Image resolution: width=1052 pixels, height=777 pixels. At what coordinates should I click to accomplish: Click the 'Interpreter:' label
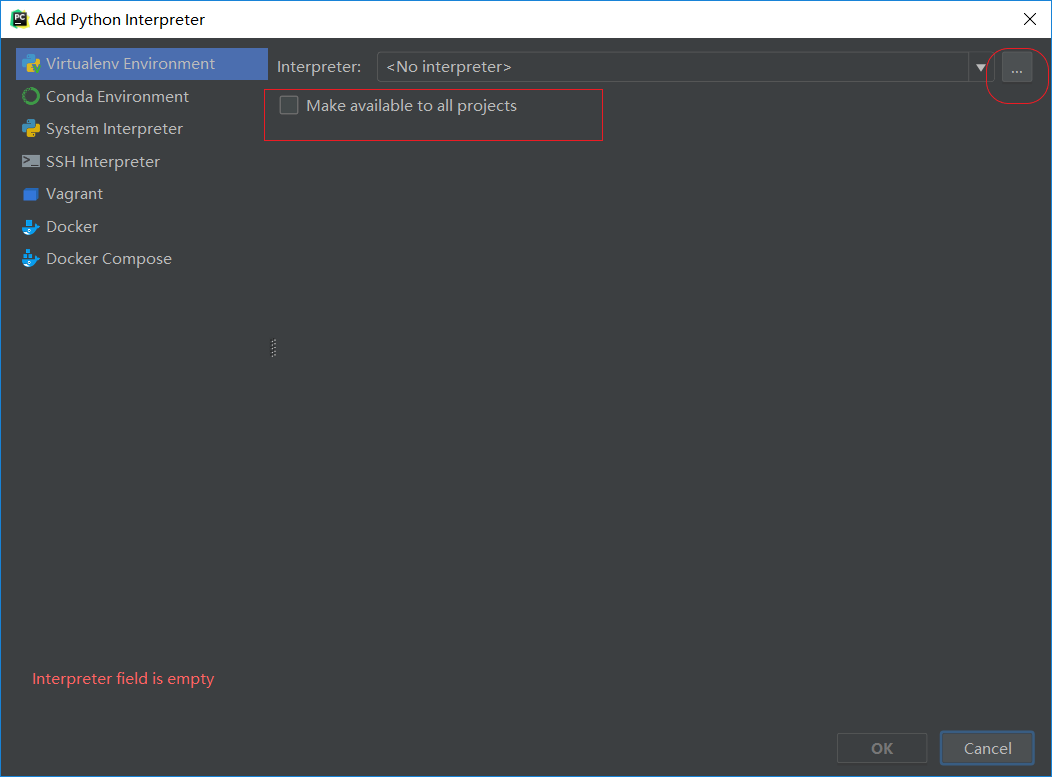click(319, 67)
